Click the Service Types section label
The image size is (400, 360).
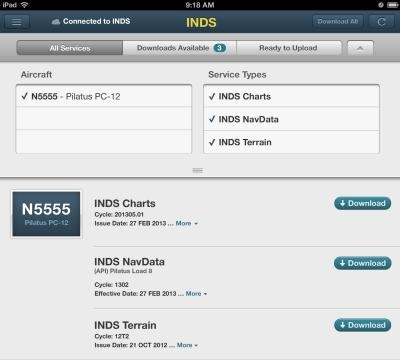(237, 75)
